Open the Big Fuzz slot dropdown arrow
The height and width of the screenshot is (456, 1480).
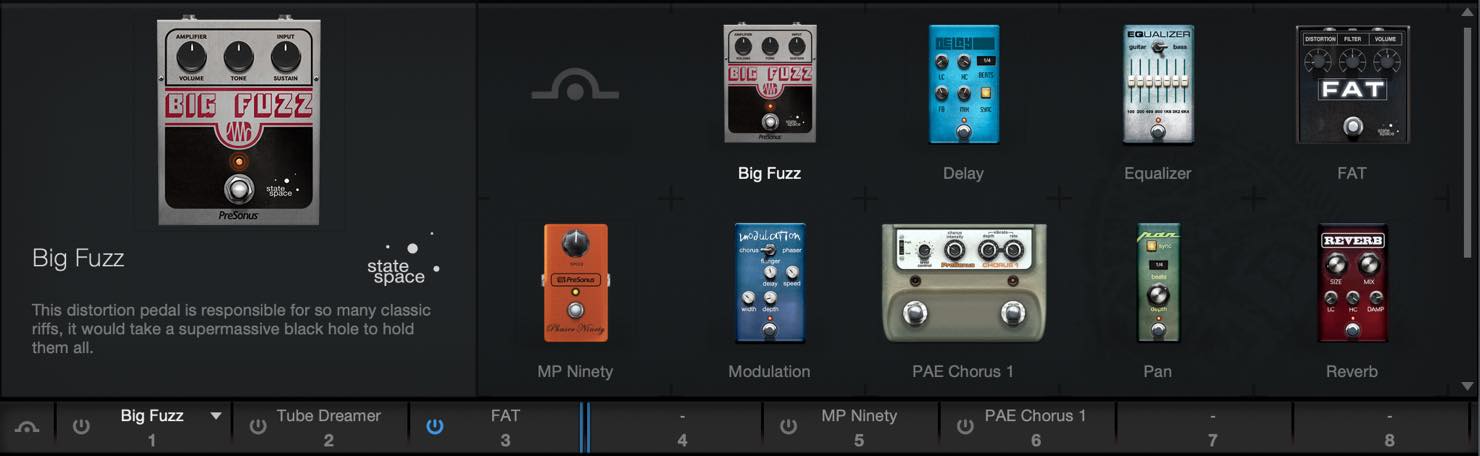tap(216, 416)
